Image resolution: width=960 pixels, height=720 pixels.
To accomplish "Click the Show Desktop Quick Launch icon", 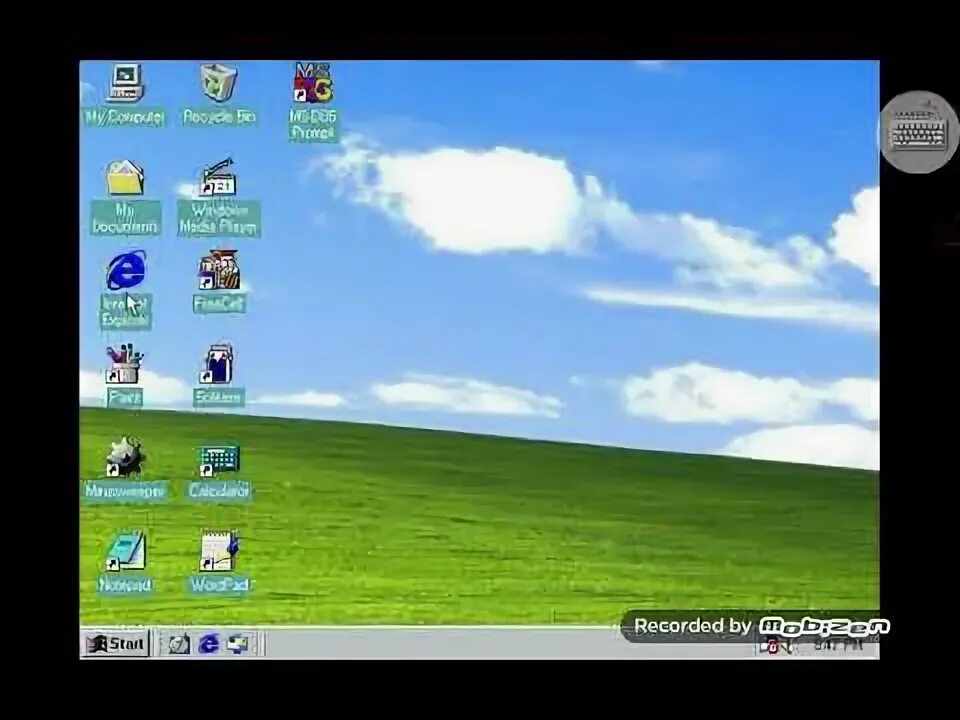I will coord(238,644).
